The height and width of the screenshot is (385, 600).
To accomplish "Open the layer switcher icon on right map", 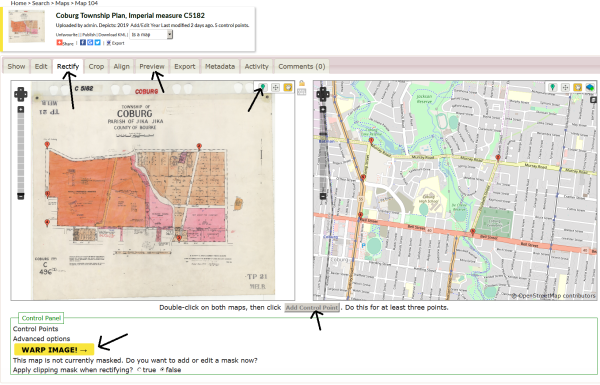I will point(590,87).
